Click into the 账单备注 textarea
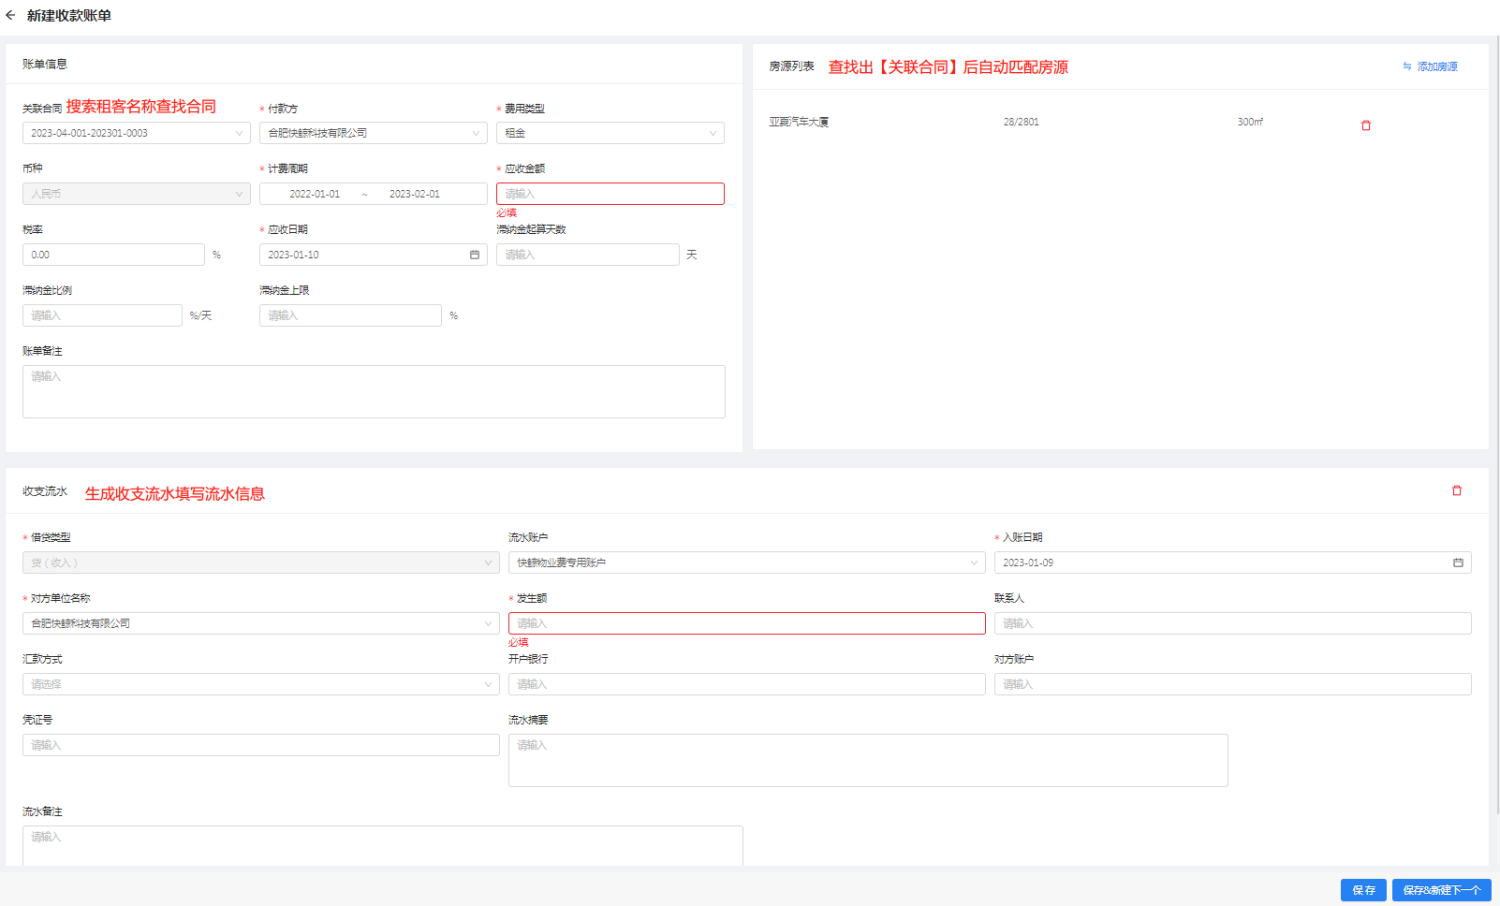 click(374, 391)
